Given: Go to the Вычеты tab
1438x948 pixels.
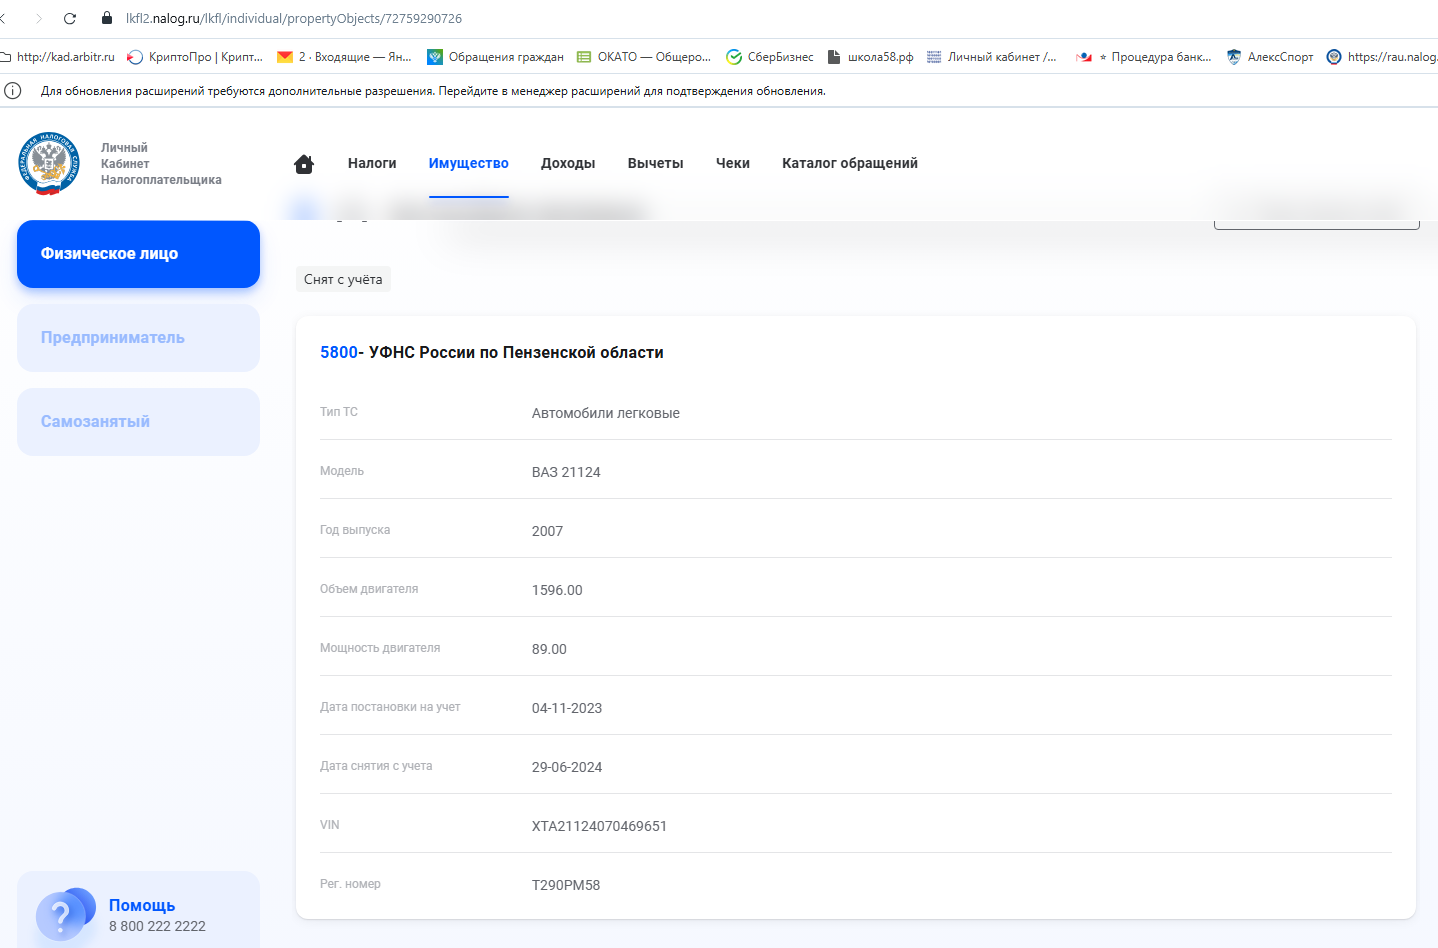Looking at the screenshot, I should 655,163.
